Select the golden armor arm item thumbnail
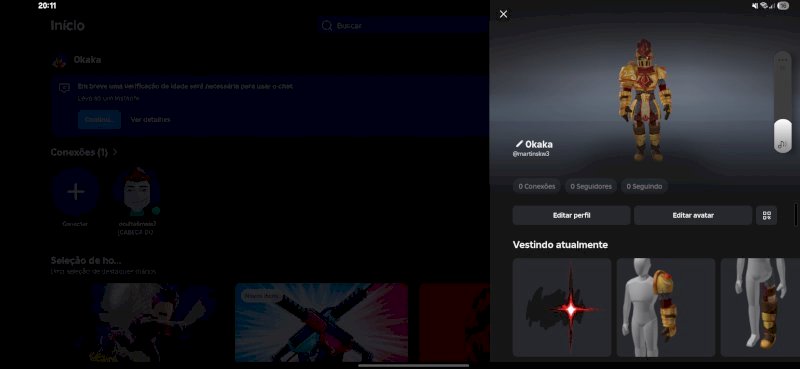 (x=666, y=307)
